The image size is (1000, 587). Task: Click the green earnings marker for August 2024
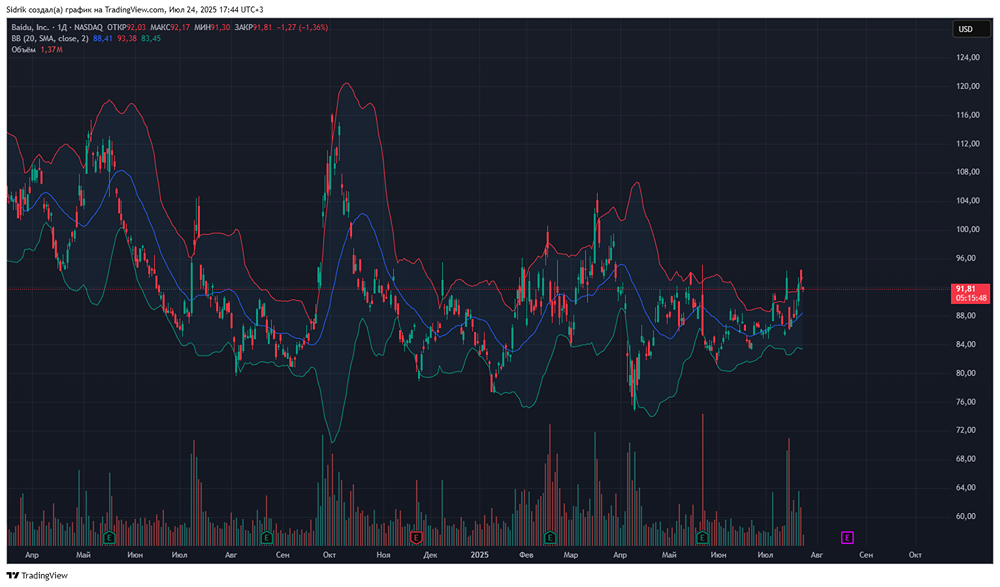point(267,538)
